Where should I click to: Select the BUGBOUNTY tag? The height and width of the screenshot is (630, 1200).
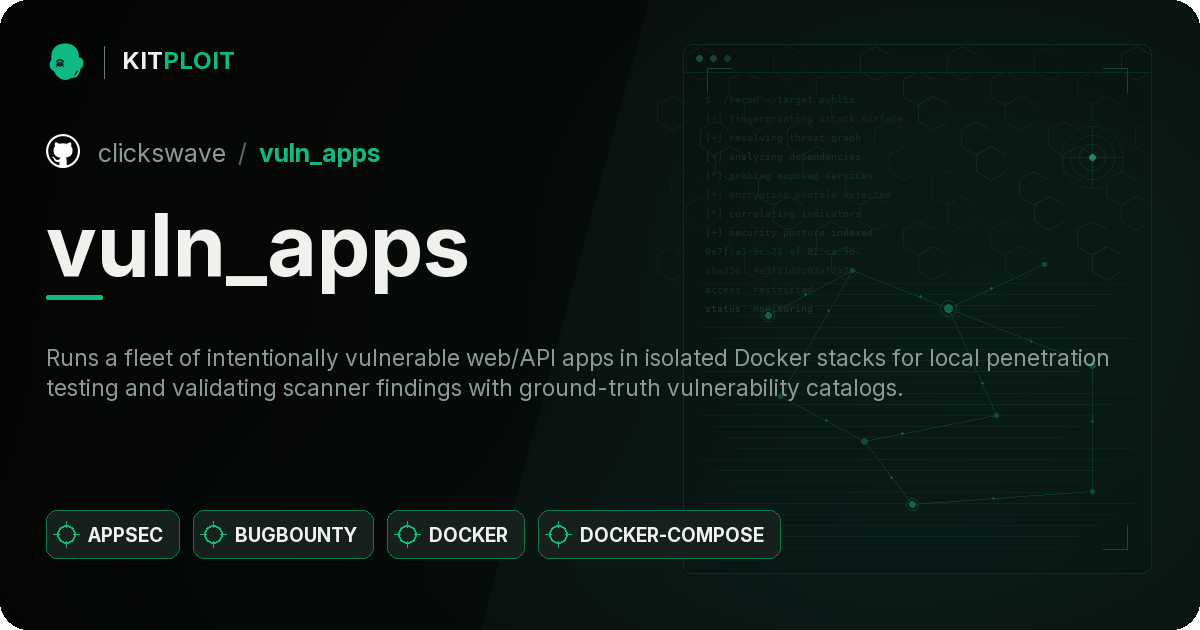[x=283, y=535]
